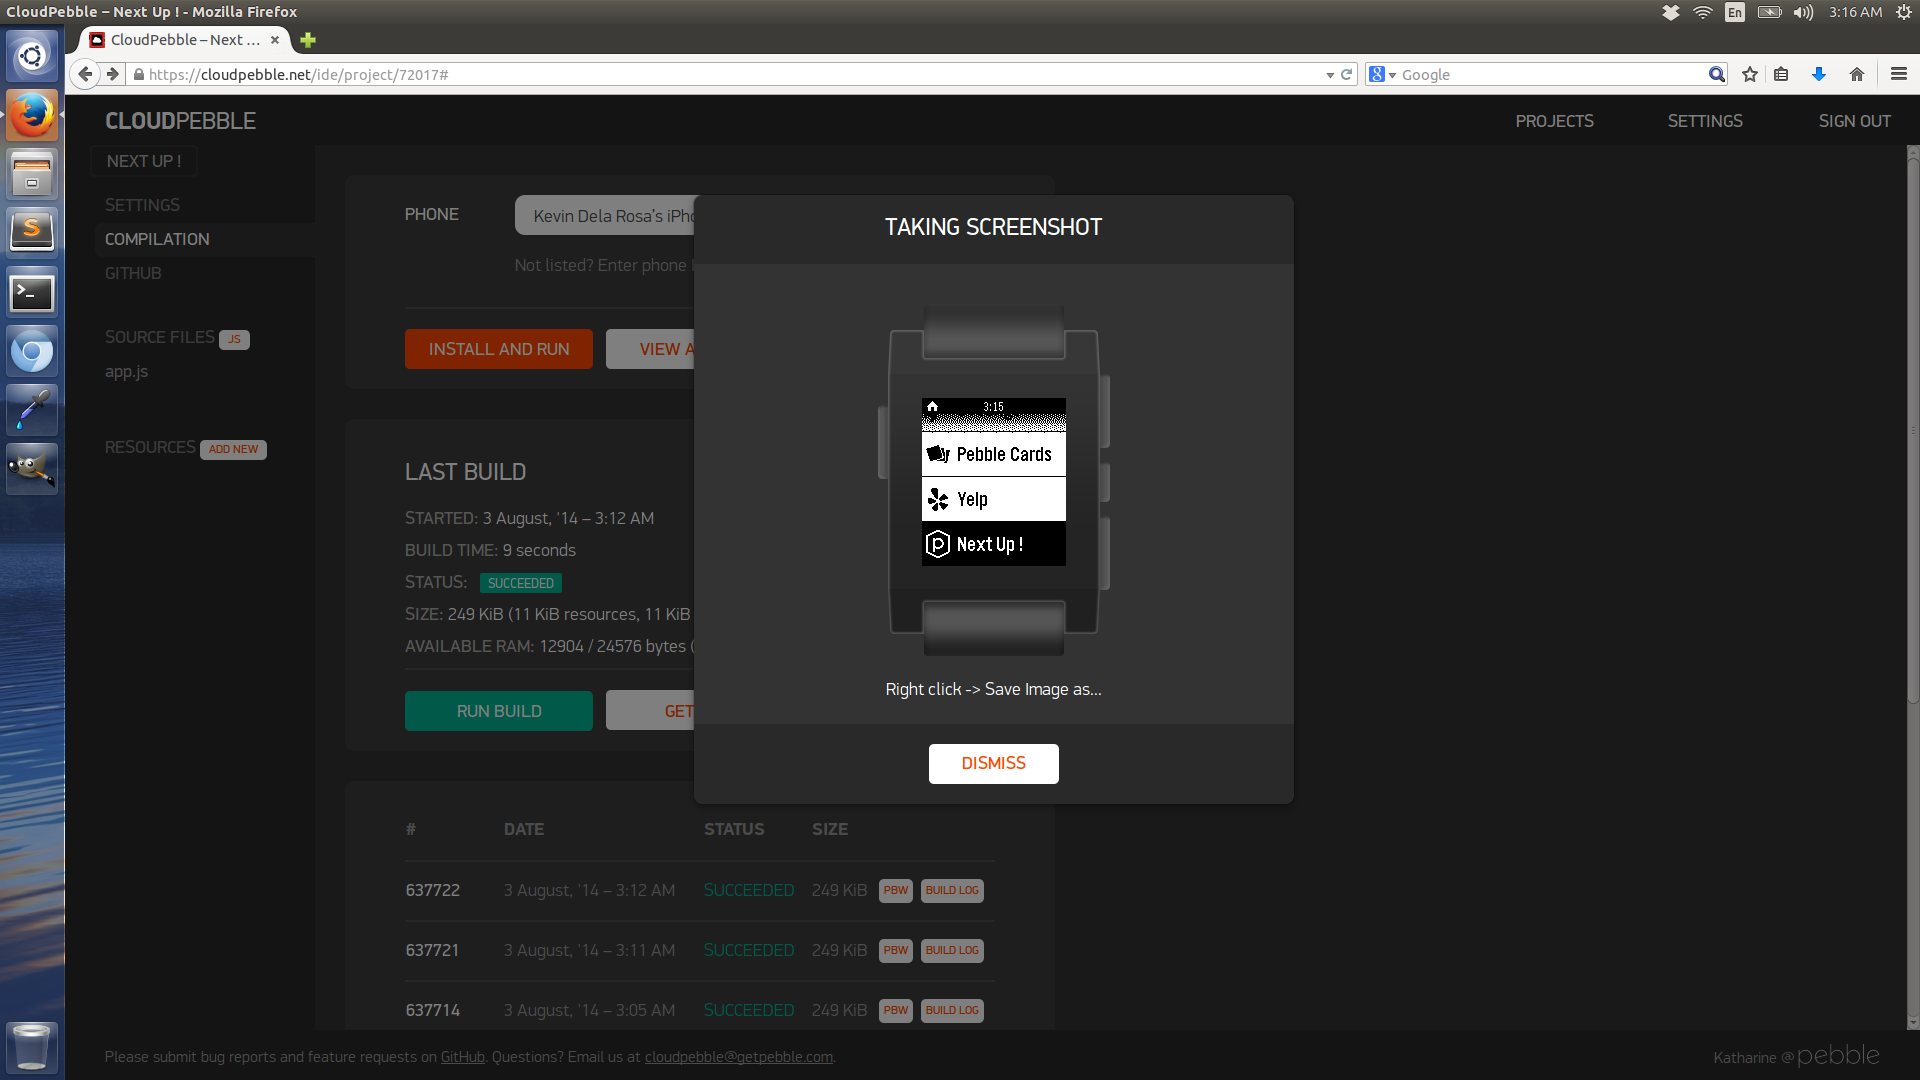Open the PROJECTS menu item

coord(1554,121)
